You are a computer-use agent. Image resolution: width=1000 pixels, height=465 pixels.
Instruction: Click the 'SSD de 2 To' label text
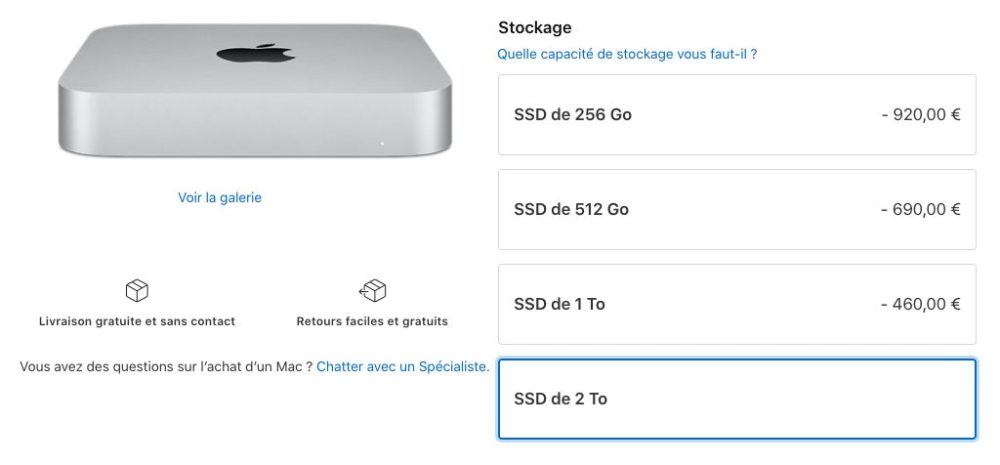560,399
